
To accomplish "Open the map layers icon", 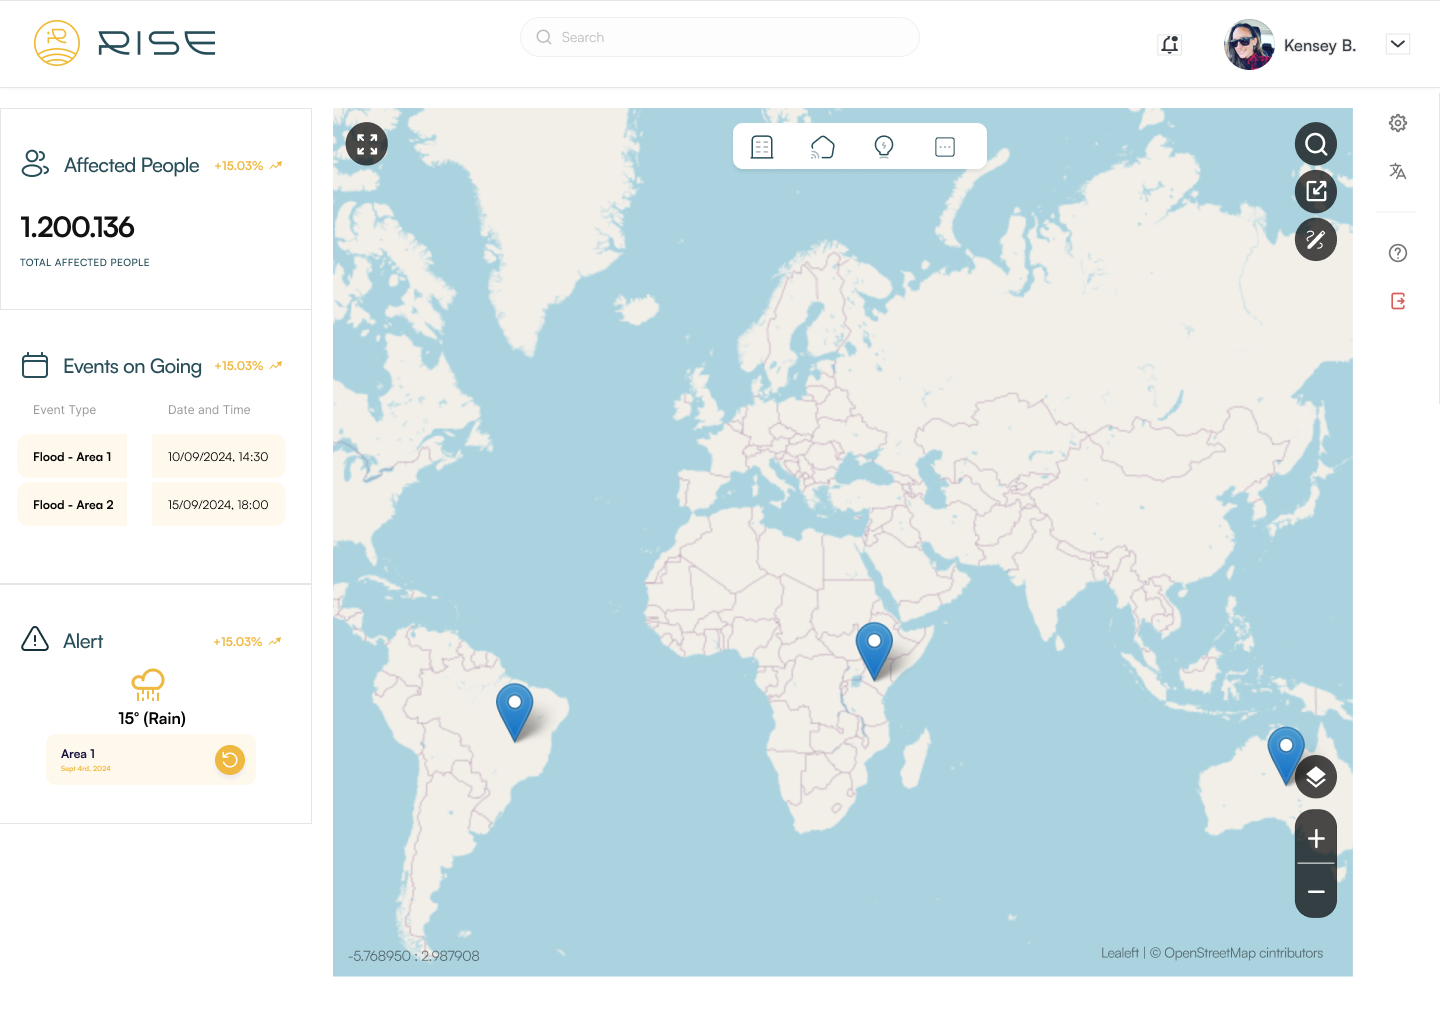I will (x=1316, y=777).
